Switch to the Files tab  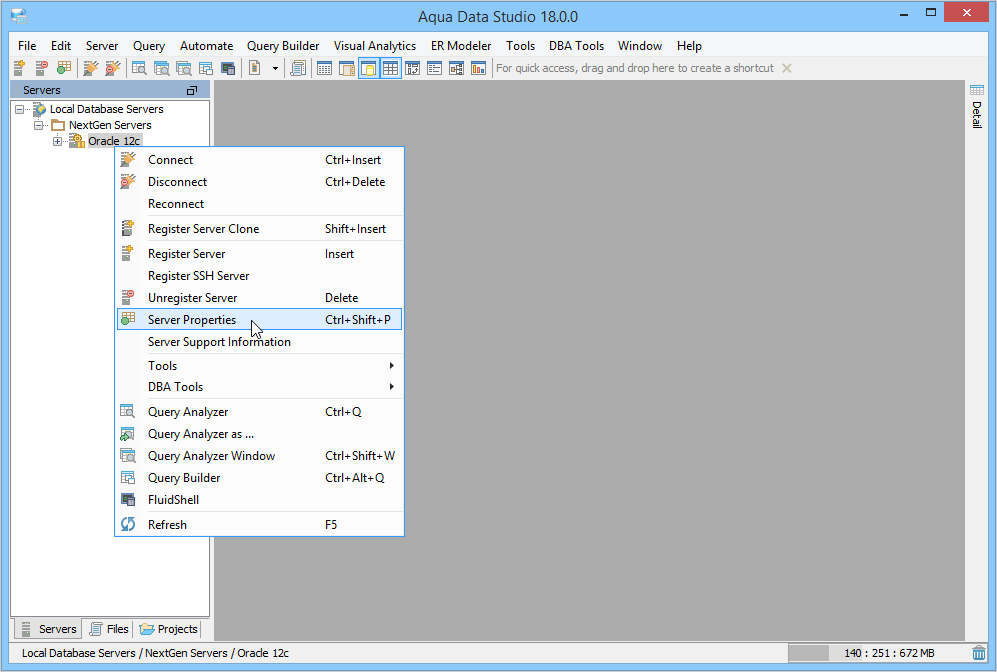coord(109,629)
